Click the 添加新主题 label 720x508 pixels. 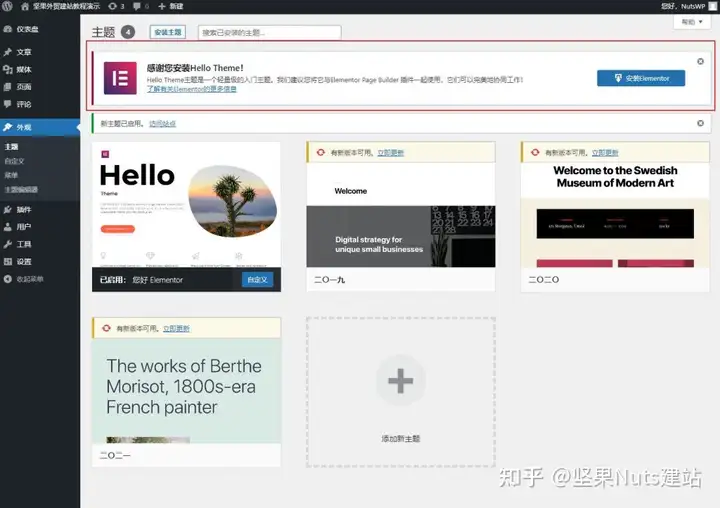(400, 439)
